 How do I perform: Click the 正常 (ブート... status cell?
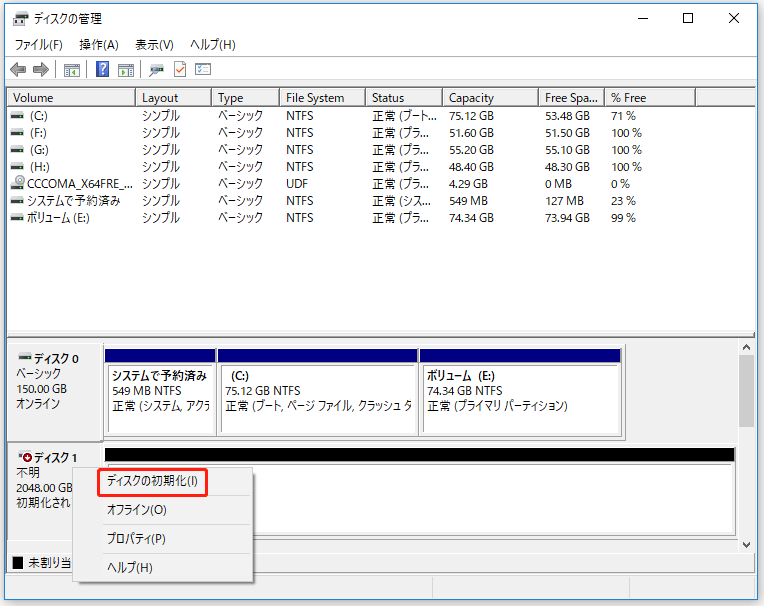pyautogui.click(x=404, y=116)
